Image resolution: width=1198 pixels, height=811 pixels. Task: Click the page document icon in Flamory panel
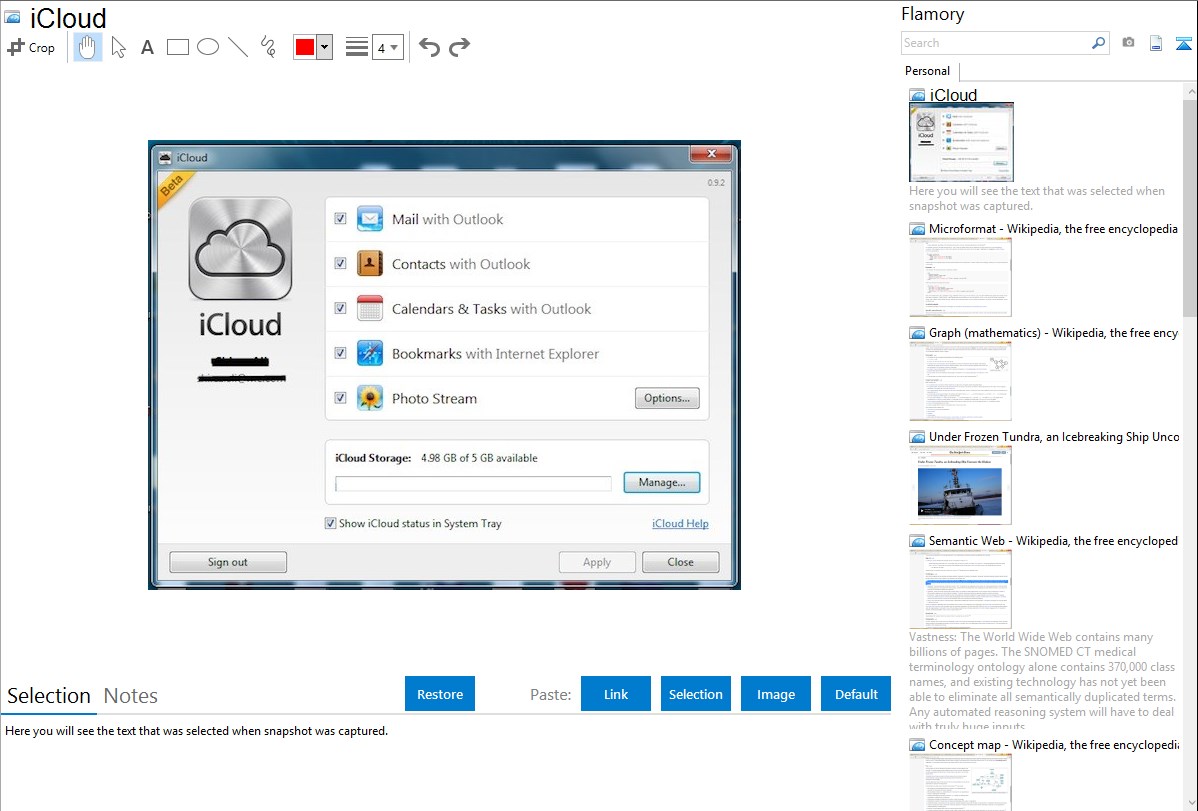click(1156, 43)
